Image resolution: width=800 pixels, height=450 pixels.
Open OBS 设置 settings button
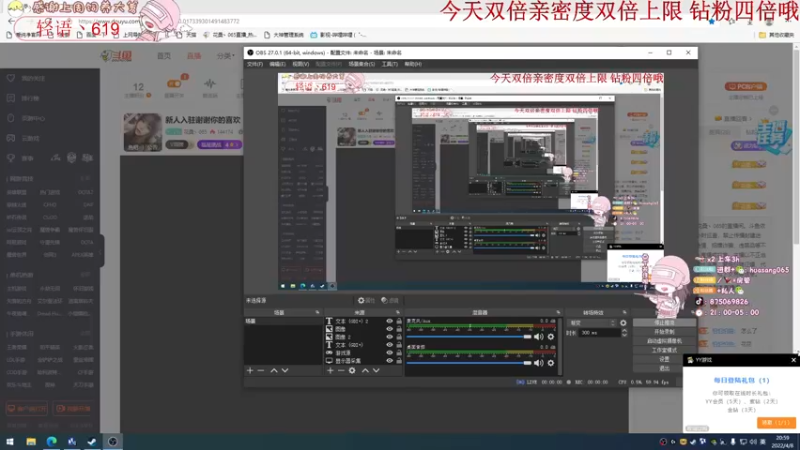[x=664, y=360]
